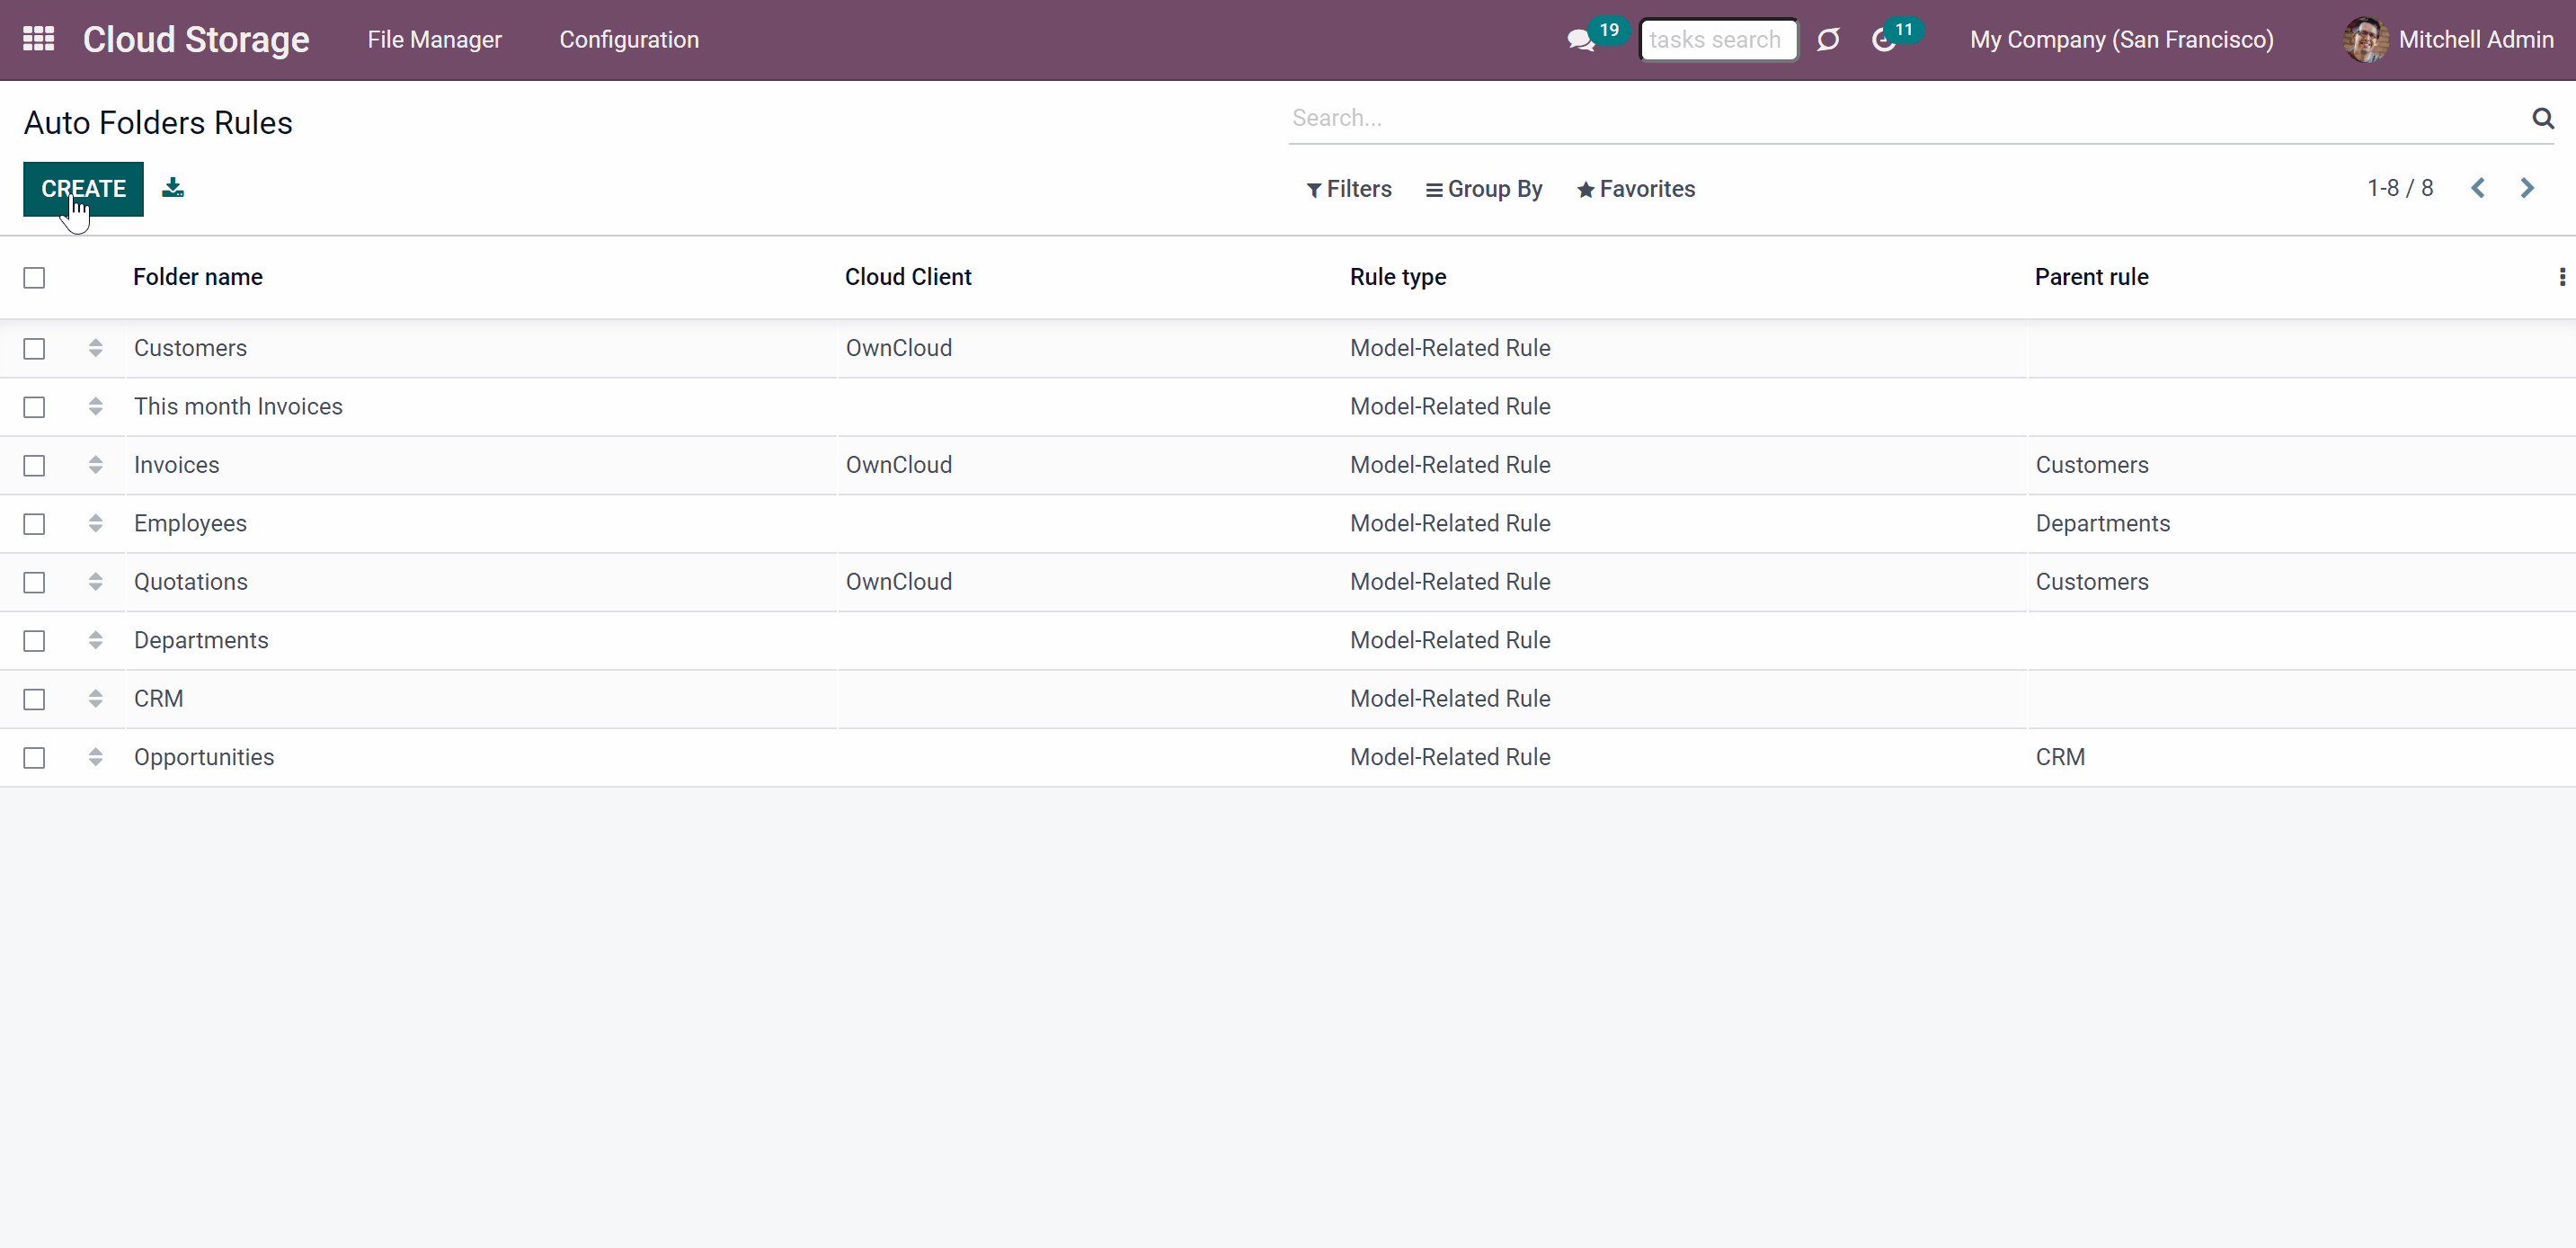Open the apps grid menu icon
Screen dimensions: 2576x1248
pos(38,39)
